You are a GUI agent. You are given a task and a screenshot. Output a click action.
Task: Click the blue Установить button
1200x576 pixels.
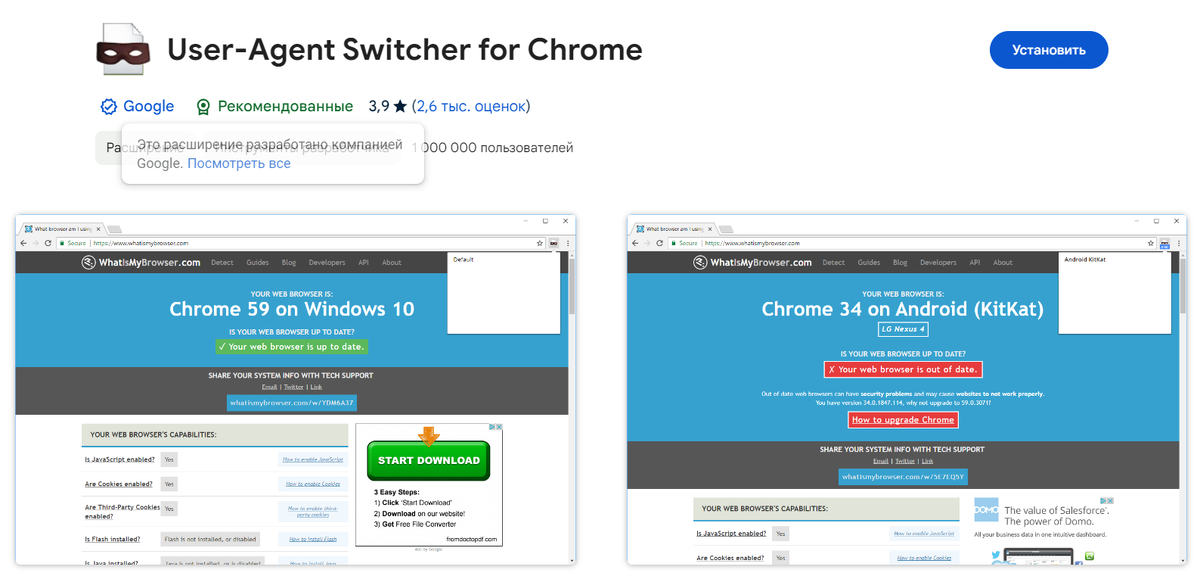click(x=1049, y=50)
